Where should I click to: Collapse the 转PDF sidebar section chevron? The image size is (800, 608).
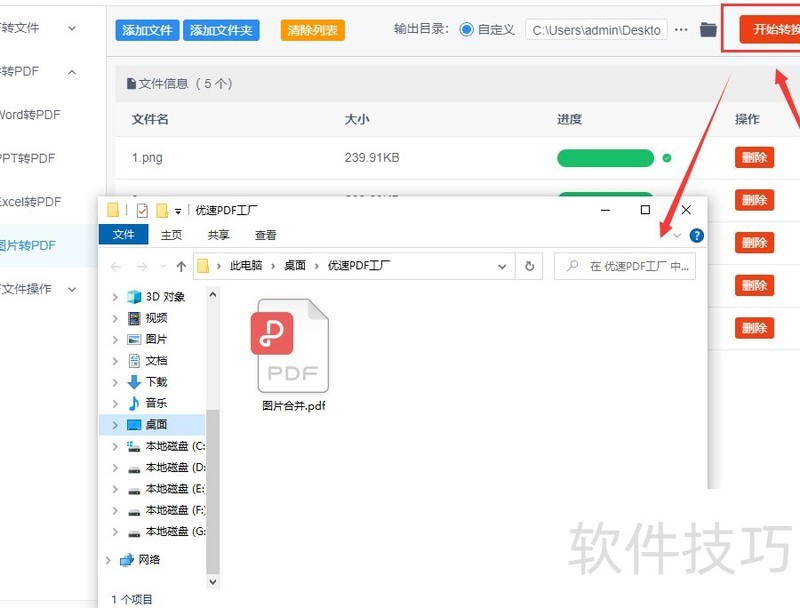(x=72, y=72)
